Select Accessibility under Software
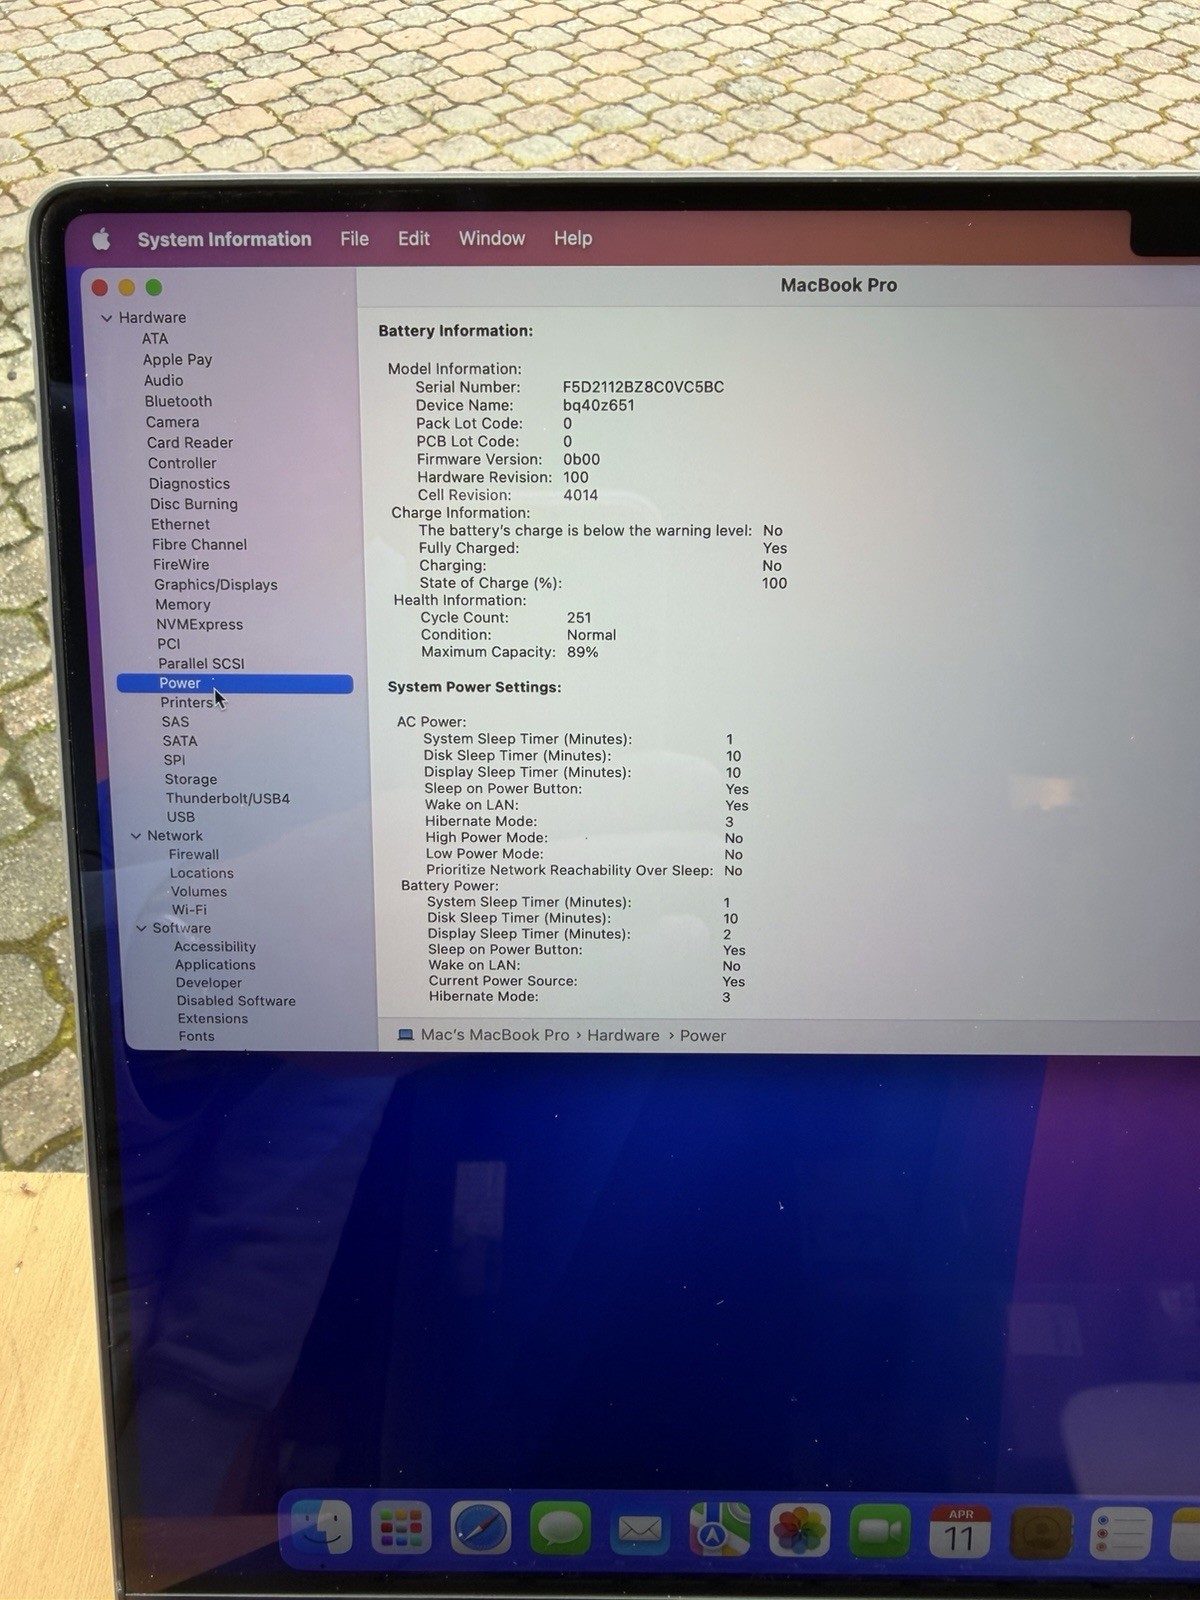 (214, 946)
